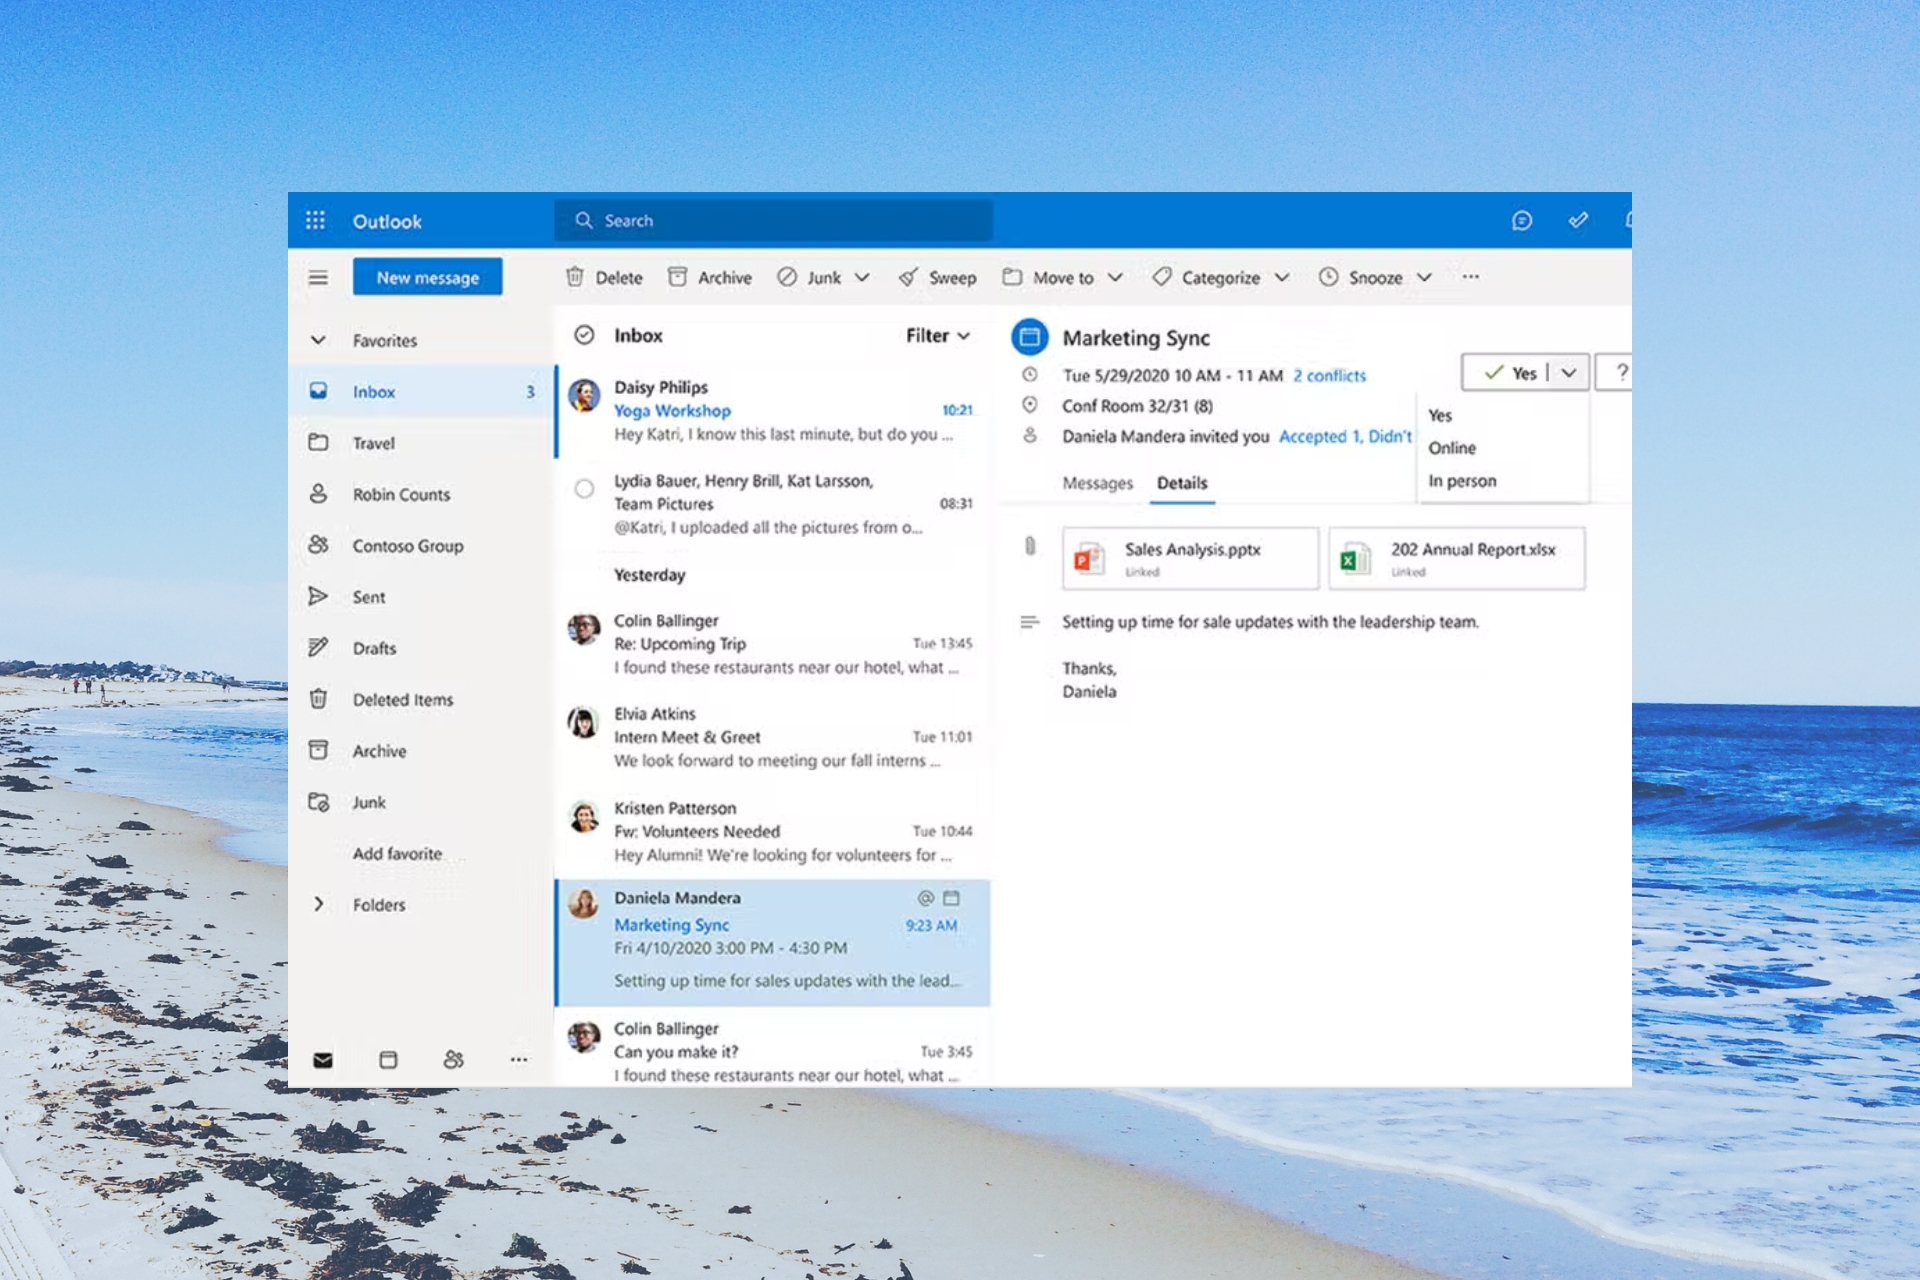Click Add favorite link
This screenshot has height=1280, width=1920.
pos(397,853)
